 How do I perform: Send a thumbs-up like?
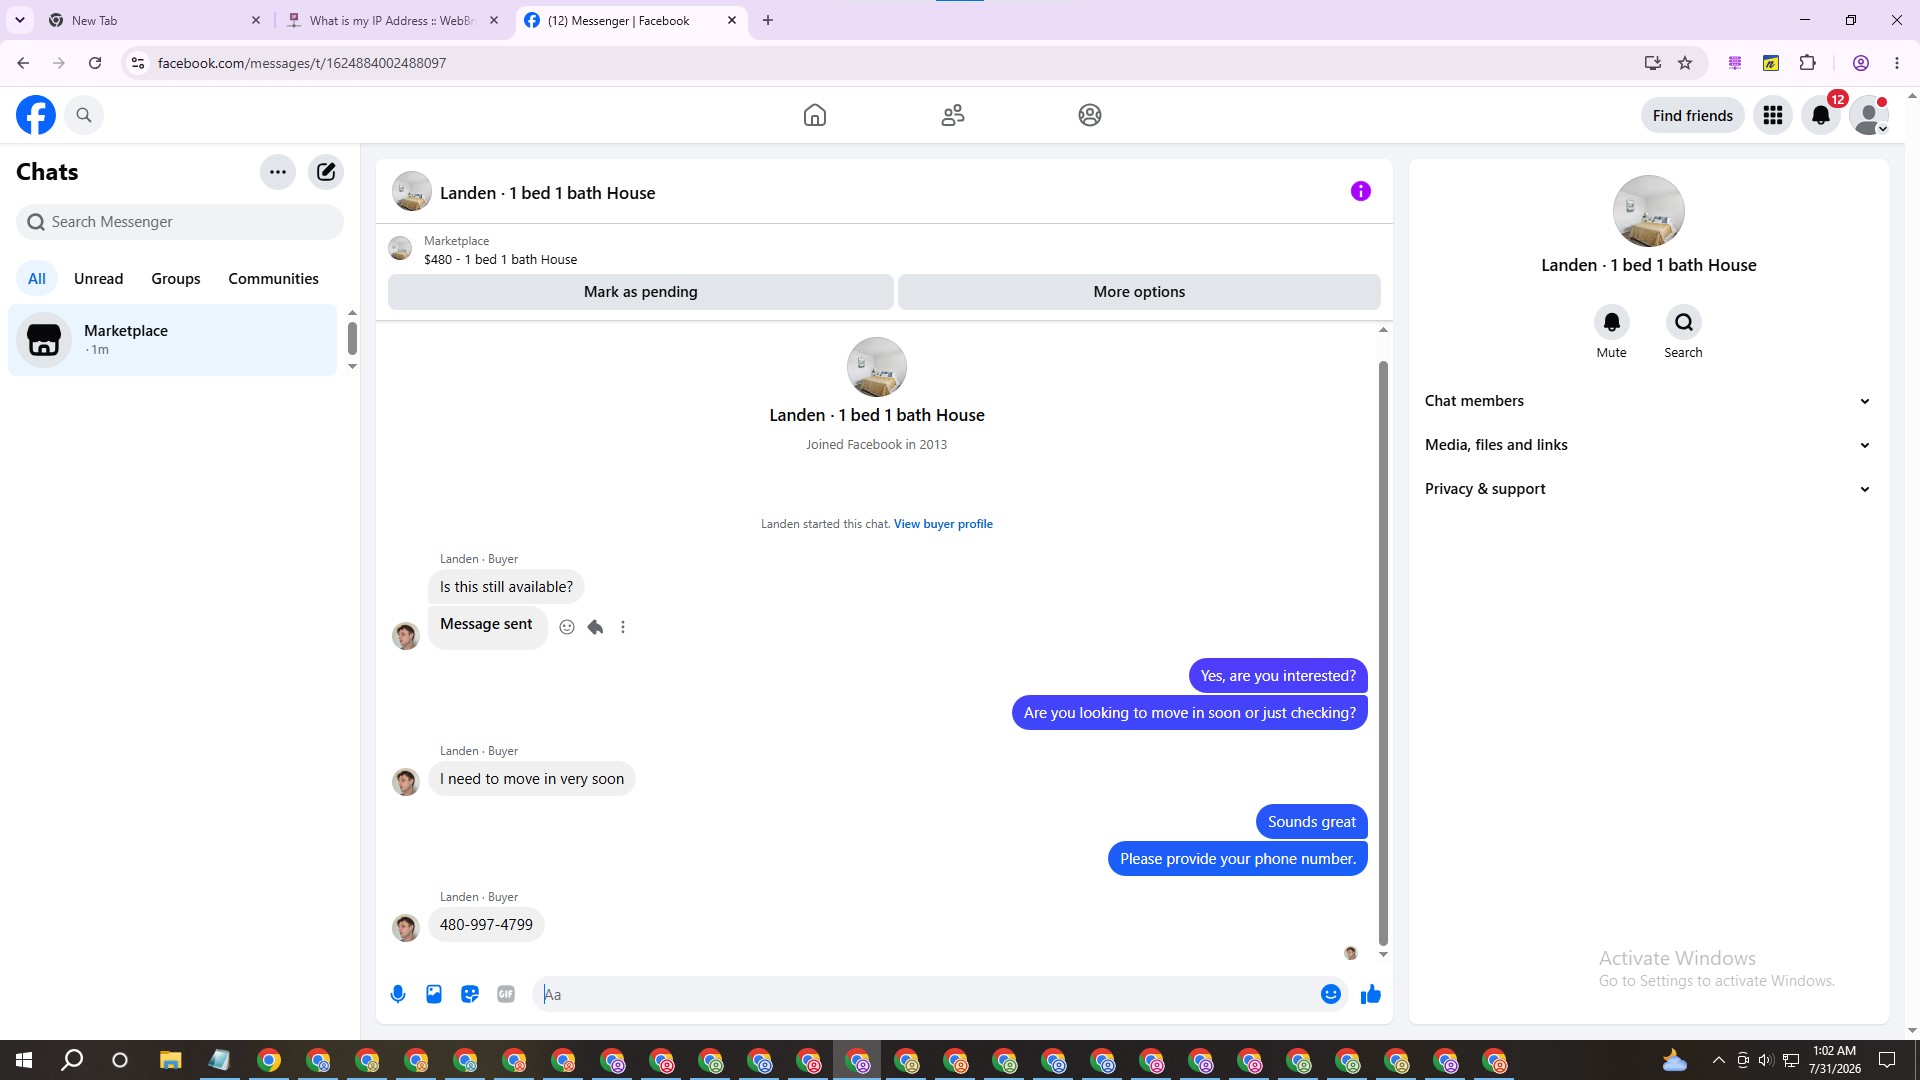click(1371, 994)
